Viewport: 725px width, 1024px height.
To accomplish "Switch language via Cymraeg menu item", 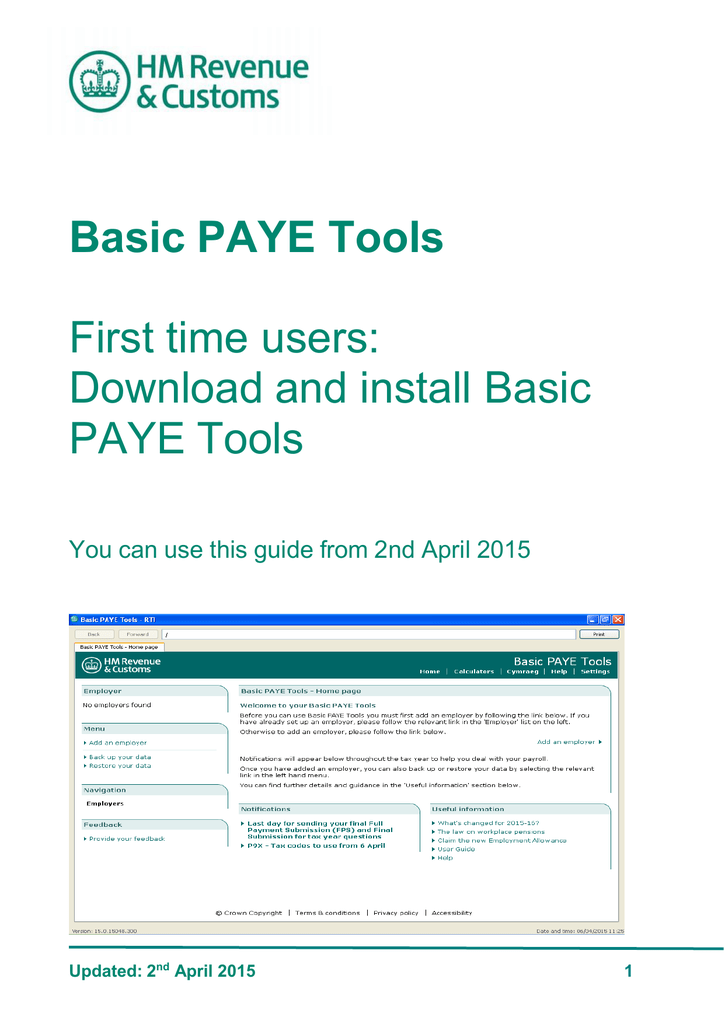I will (523, 671).
